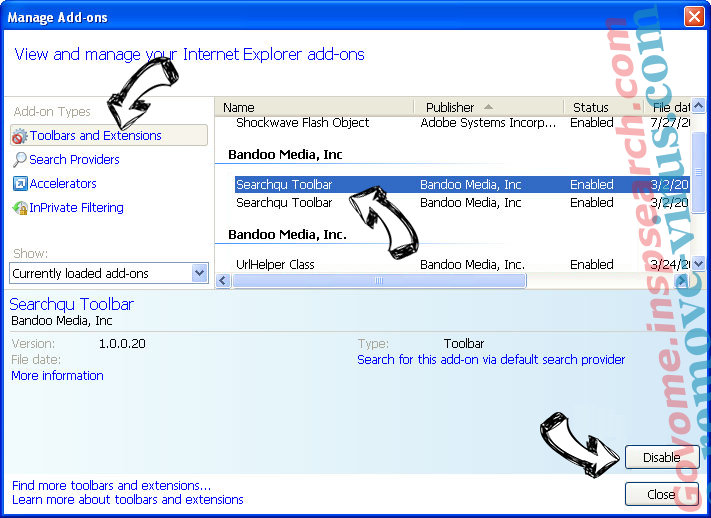Click the Close button

point(662,494)
